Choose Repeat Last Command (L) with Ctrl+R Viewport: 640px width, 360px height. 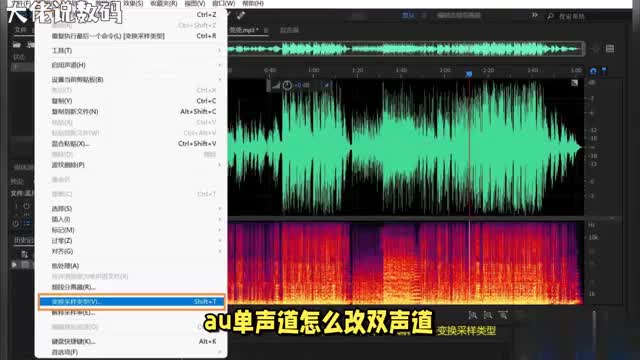coord(131,36)
